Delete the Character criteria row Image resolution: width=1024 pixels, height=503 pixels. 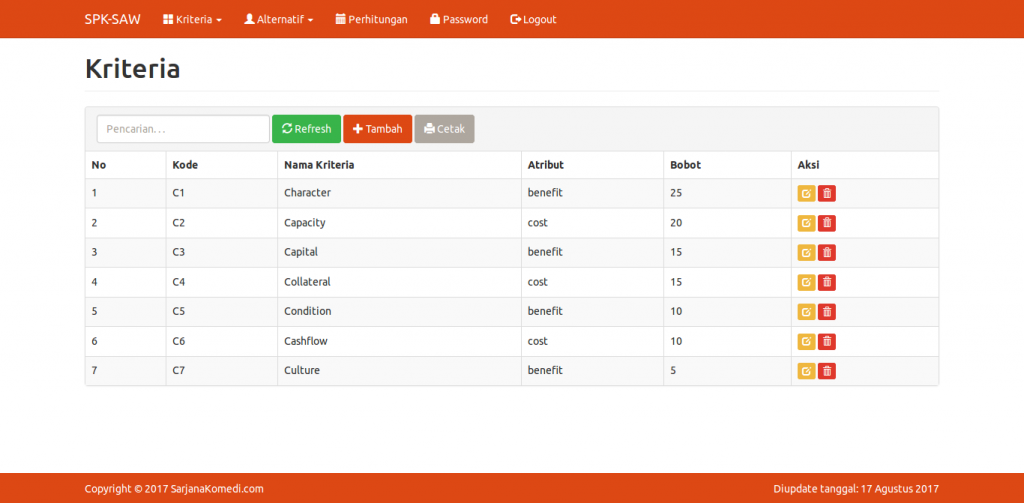(x=827, y=193)
